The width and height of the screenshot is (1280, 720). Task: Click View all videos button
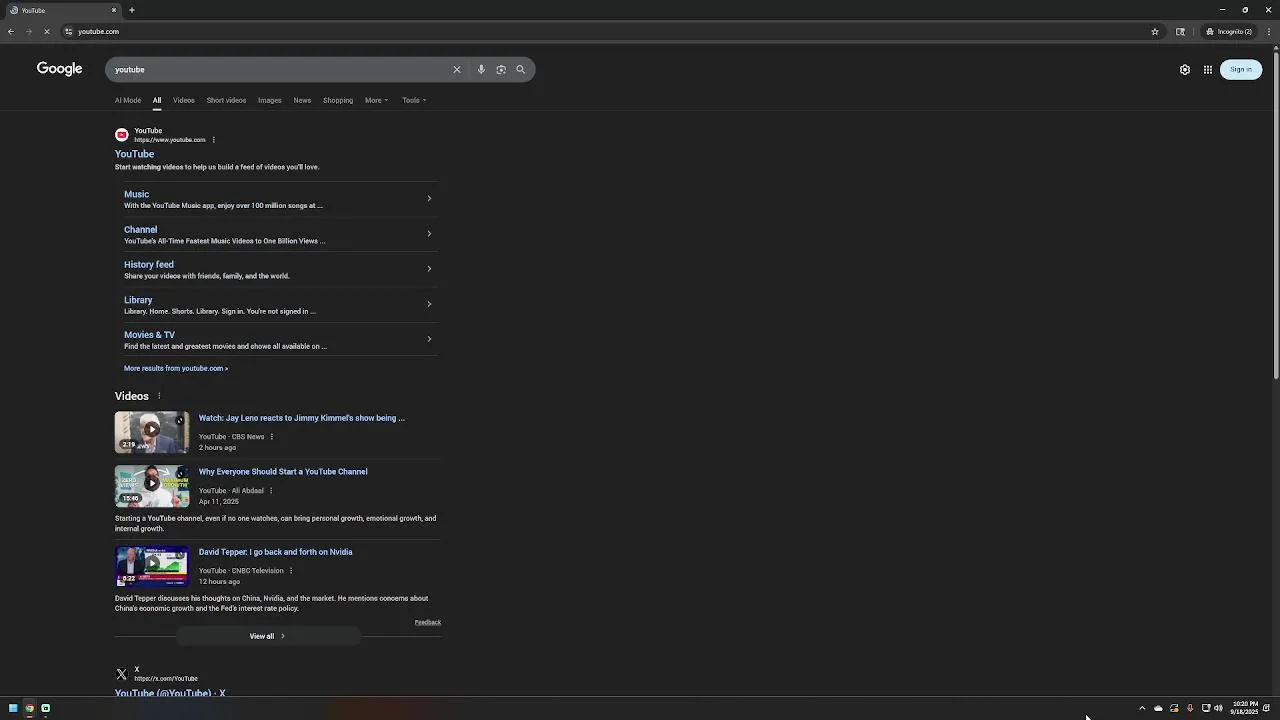tap(268, 636)
